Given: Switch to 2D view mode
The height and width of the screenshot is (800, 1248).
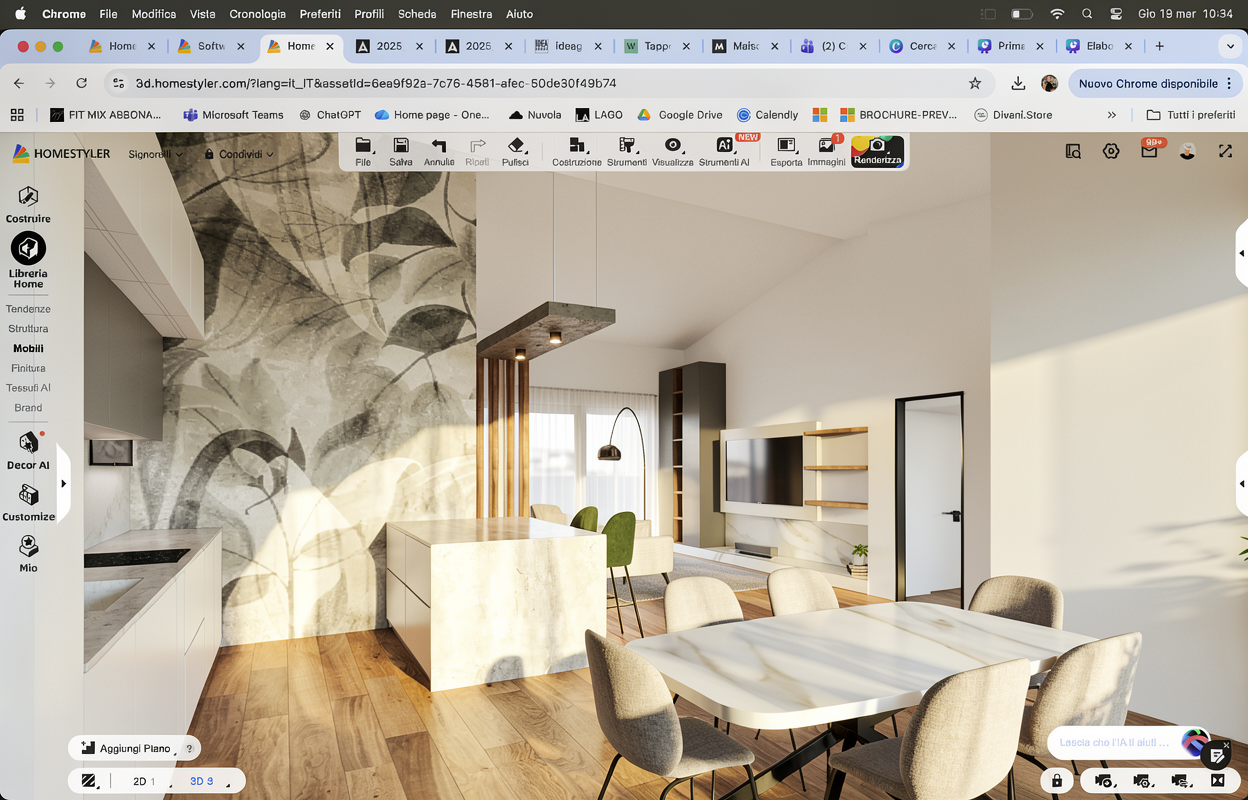Looking at the screenshot, I should pyautogui.click(x=141, y=781).
